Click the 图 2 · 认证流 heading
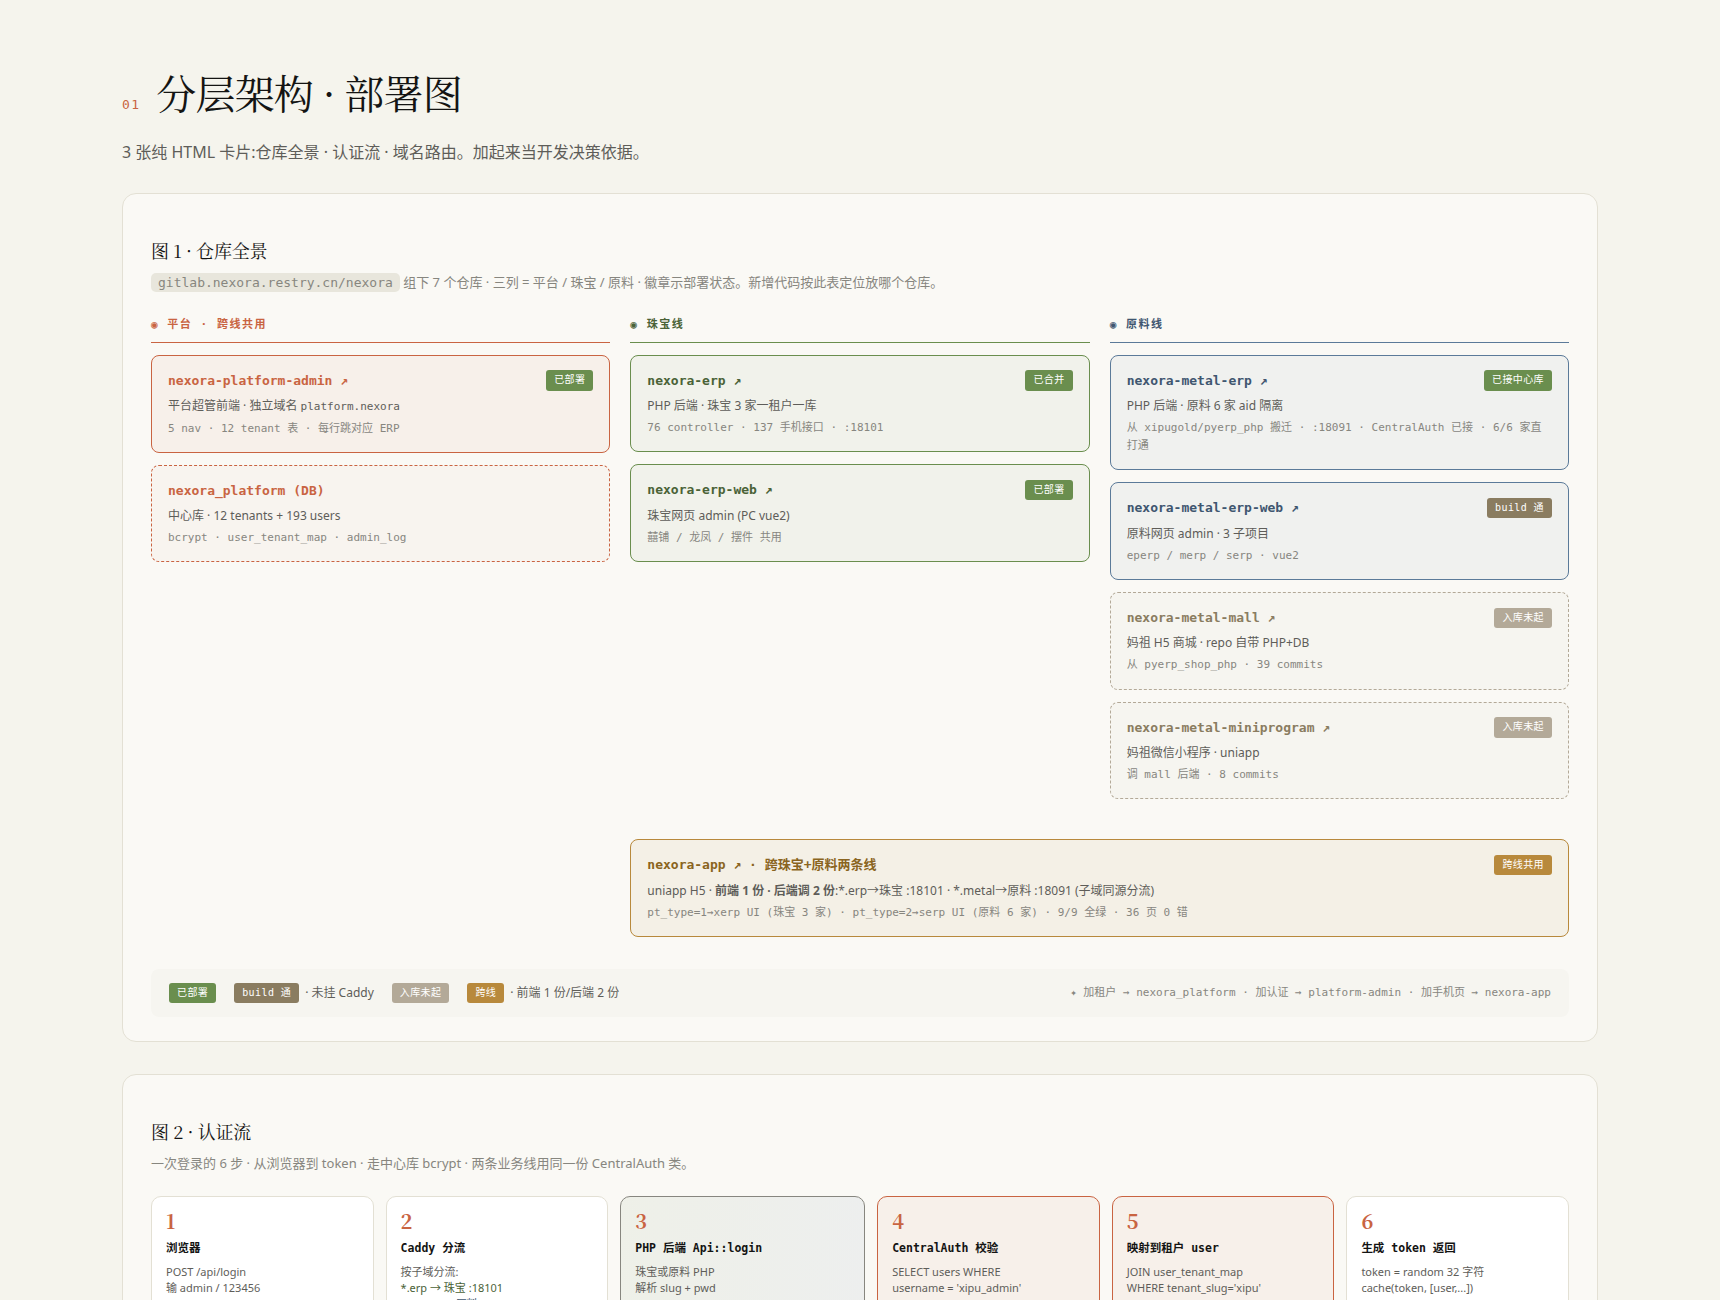The width and height of the screenshot is (1720, 1300). tap(201, 1132)
